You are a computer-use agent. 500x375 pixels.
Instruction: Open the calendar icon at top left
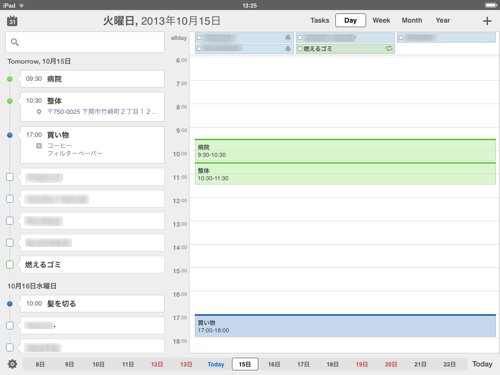12,21
